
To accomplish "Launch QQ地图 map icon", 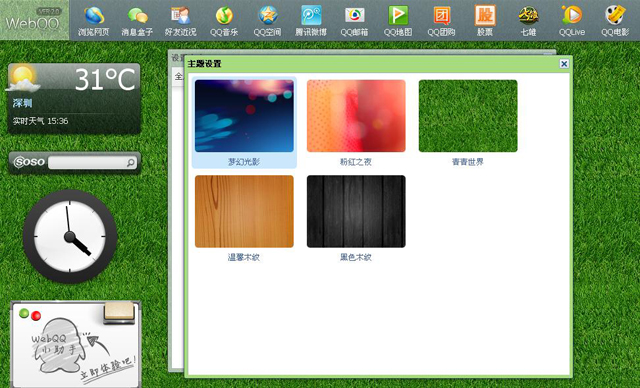I will point(398,20).
